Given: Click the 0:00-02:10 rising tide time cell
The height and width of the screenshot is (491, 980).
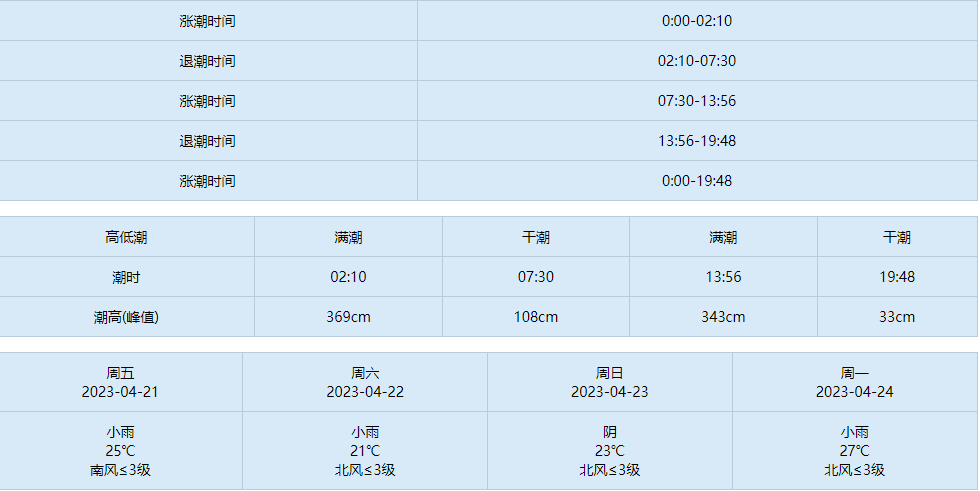Looking at the screenshot, I should [x=697, y=21].
